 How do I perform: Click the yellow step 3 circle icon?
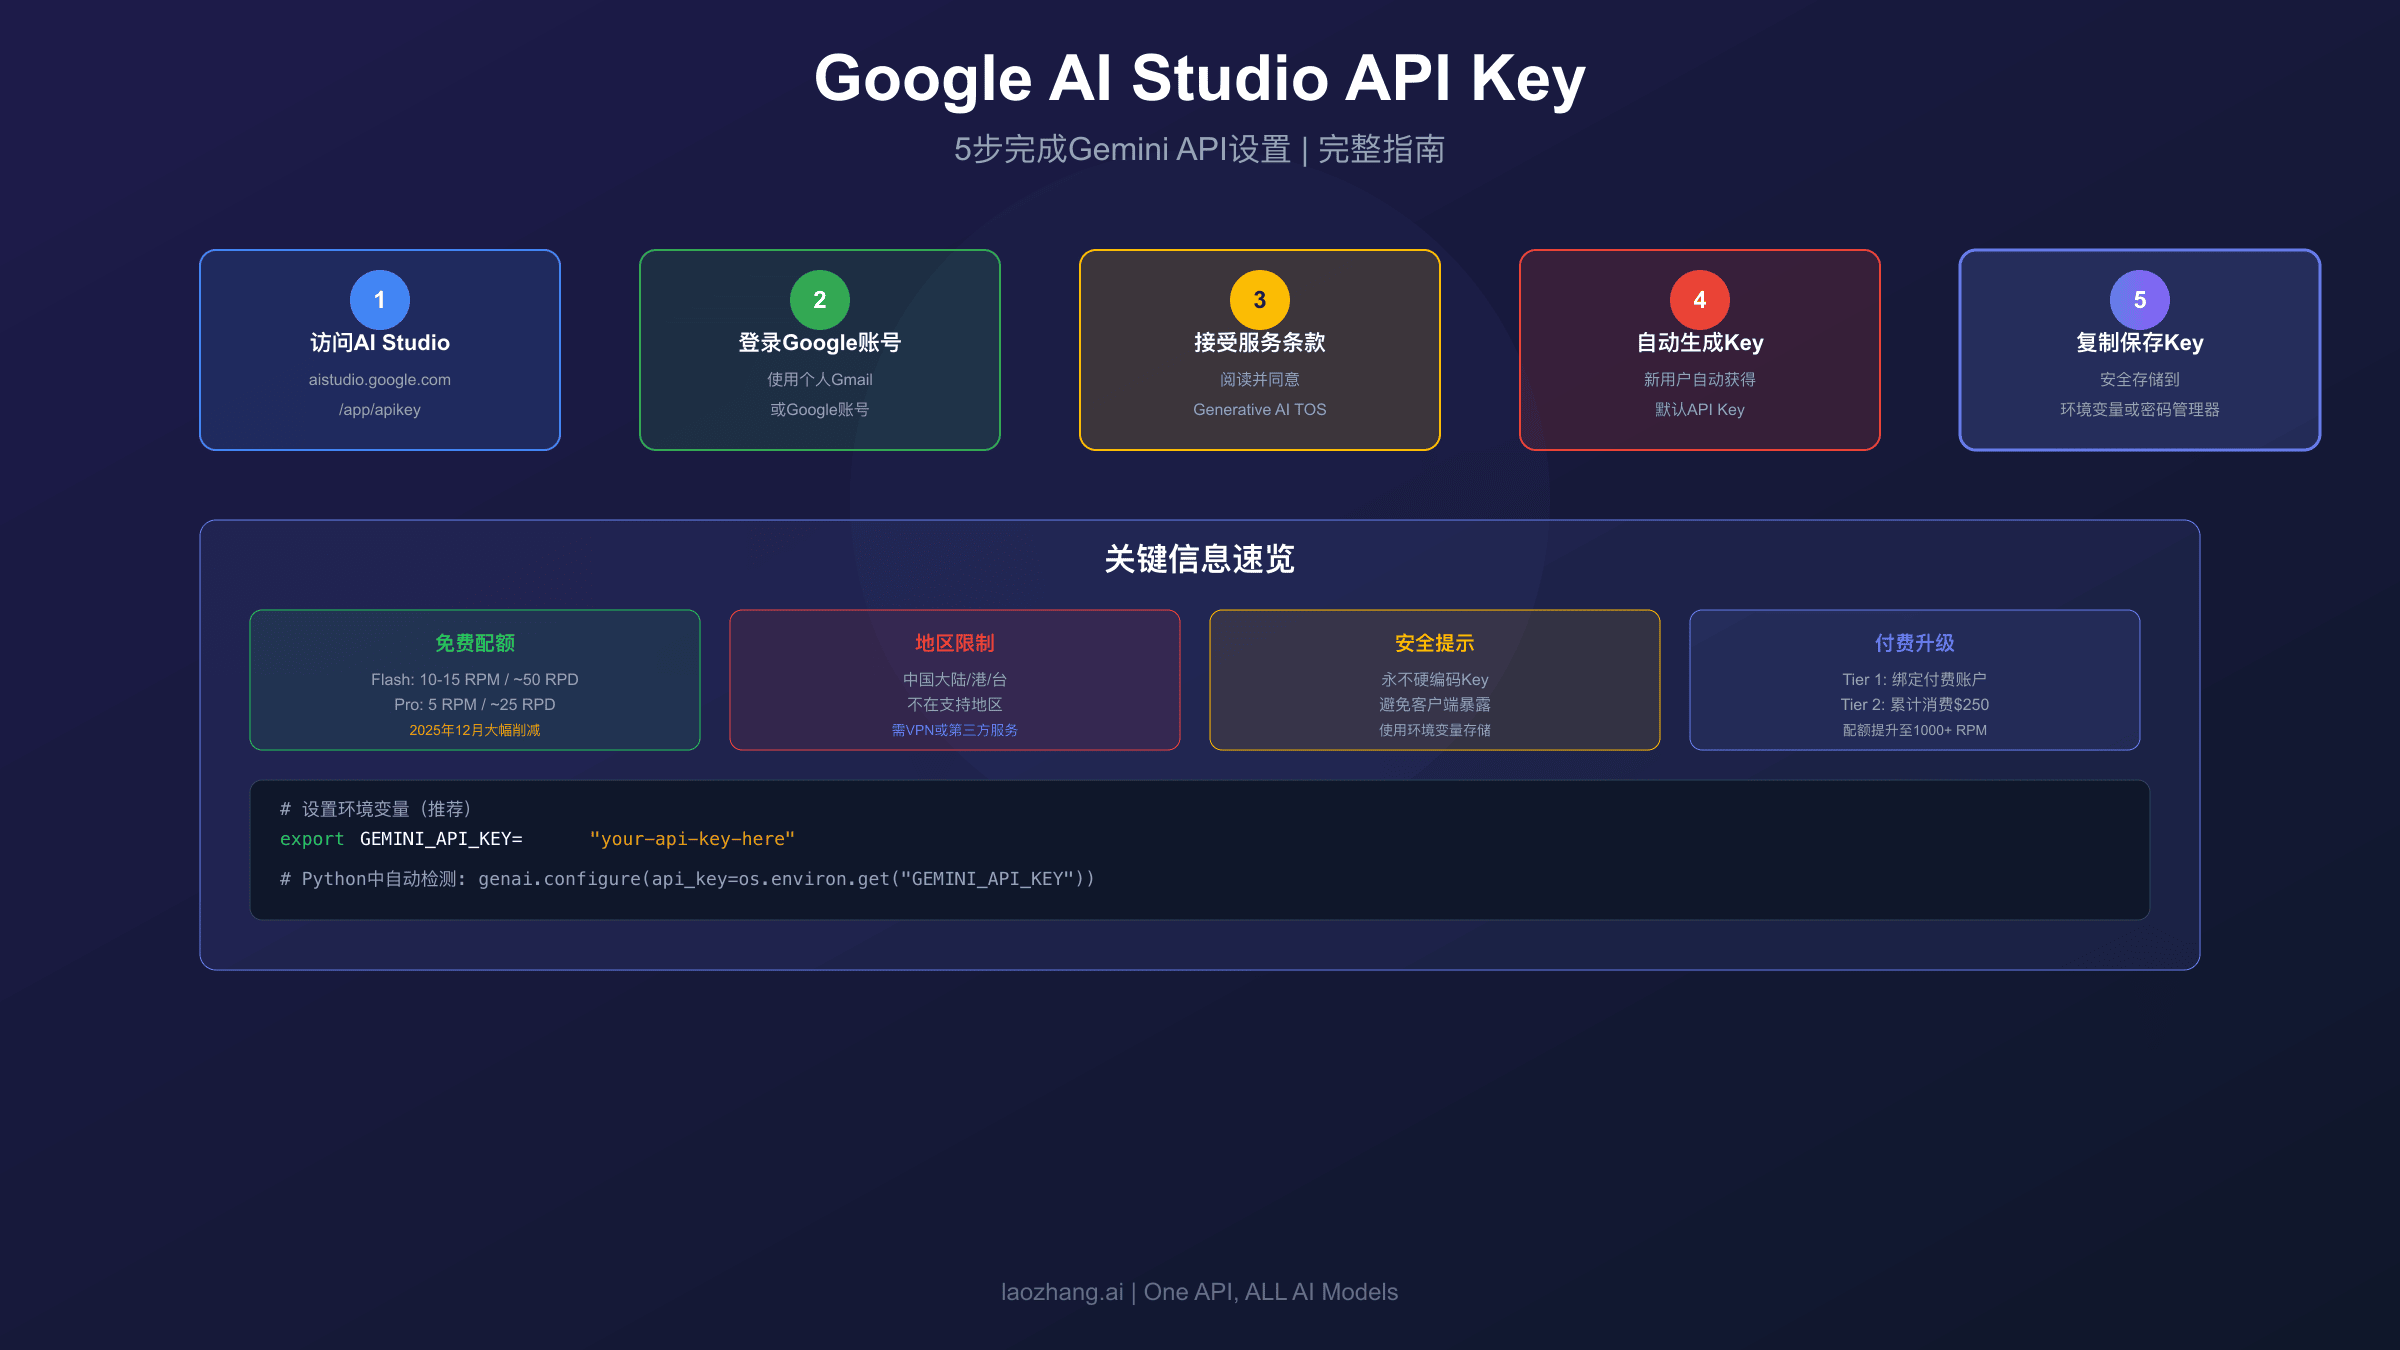pos(1259,299)
